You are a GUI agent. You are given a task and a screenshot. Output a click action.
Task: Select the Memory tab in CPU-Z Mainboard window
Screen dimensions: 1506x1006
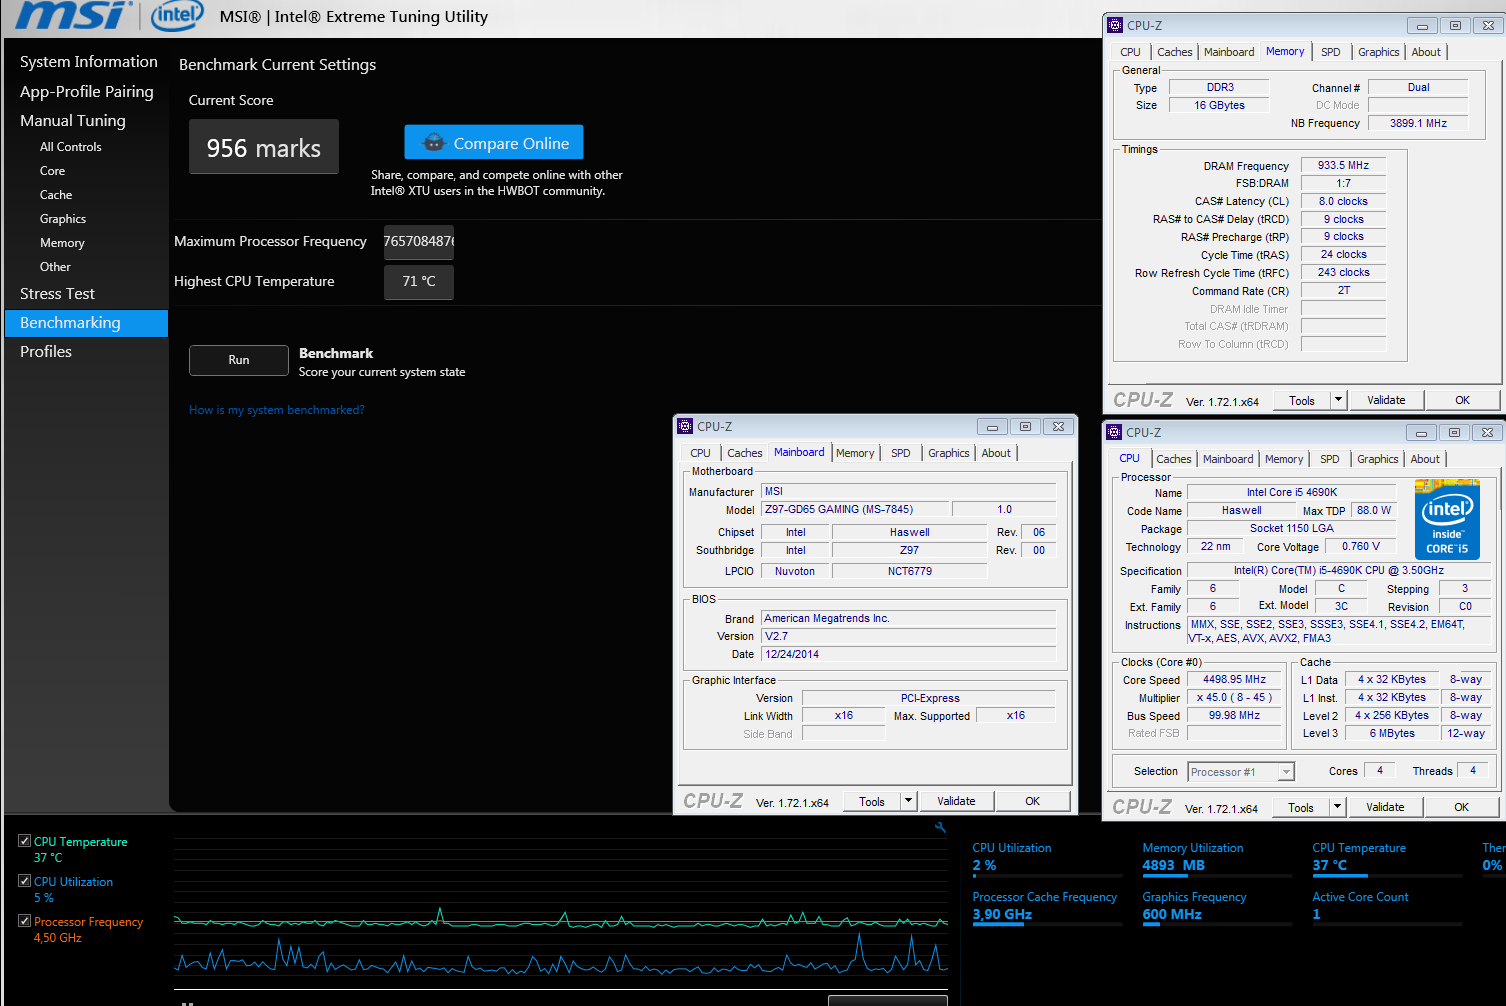855,453
